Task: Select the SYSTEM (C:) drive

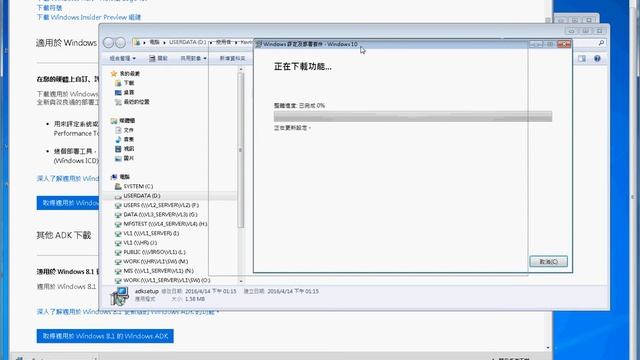Action: [138, 186]
